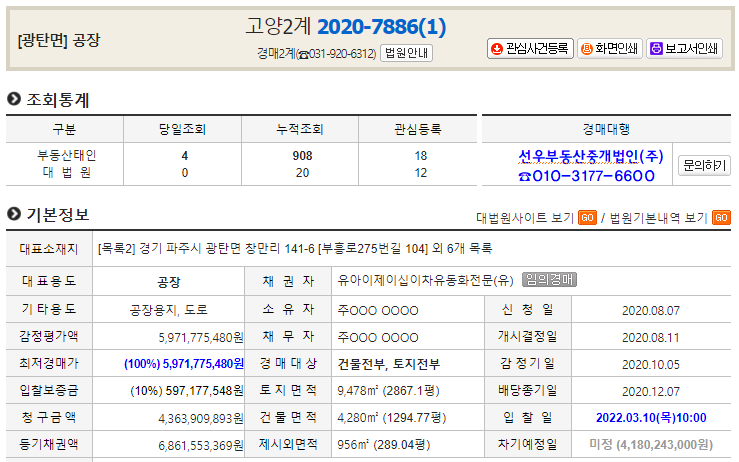
Task: Click the 관심사건등록 button
Action: pos(530,49)
